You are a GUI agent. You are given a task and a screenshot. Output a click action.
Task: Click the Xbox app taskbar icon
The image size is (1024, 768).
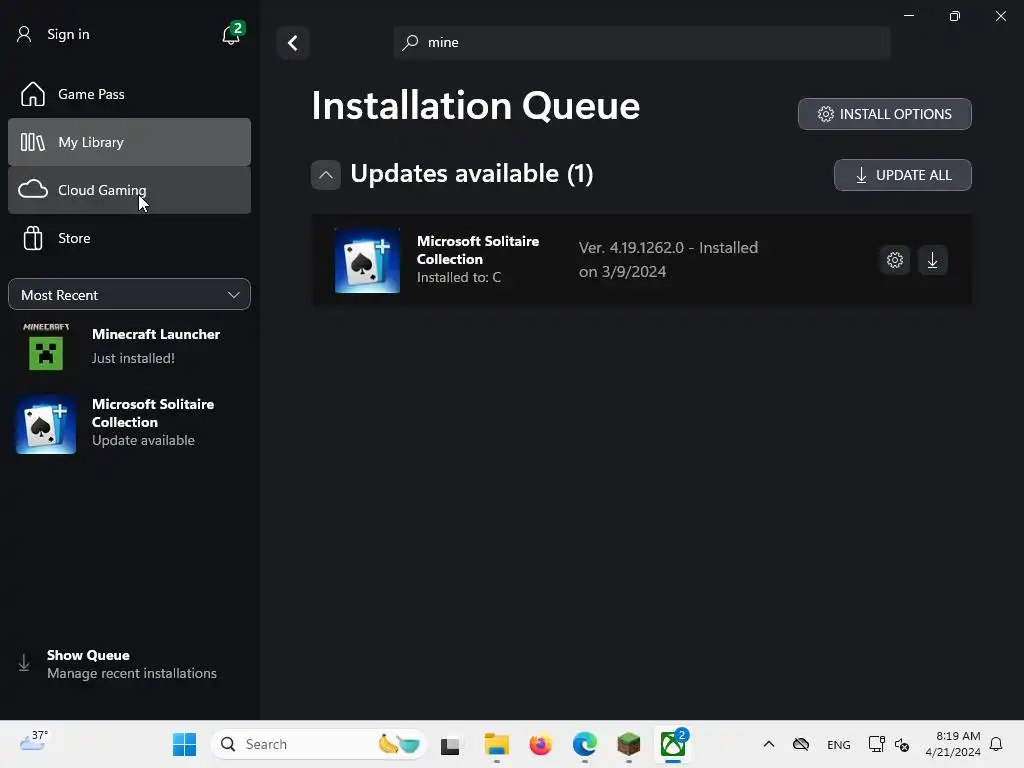pos(673,744)
